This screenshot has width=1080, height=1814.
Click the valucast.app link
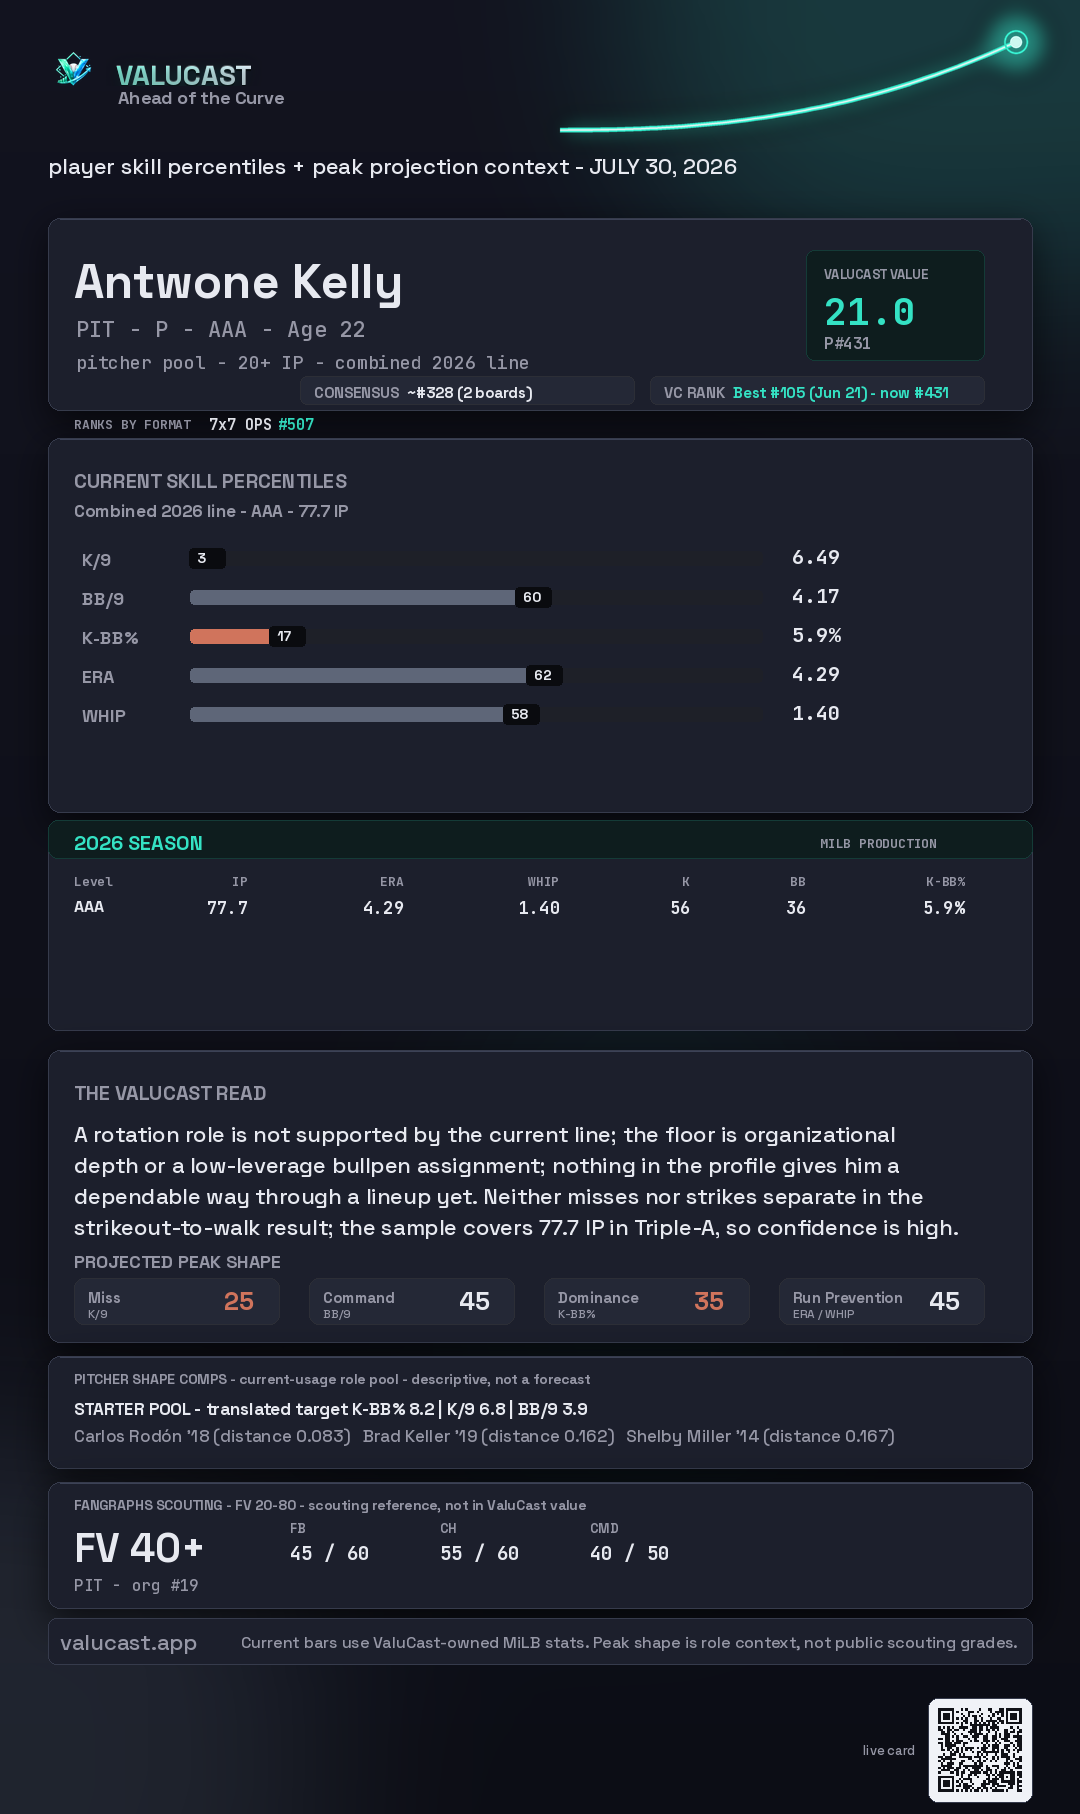(x=128, y=1643)
